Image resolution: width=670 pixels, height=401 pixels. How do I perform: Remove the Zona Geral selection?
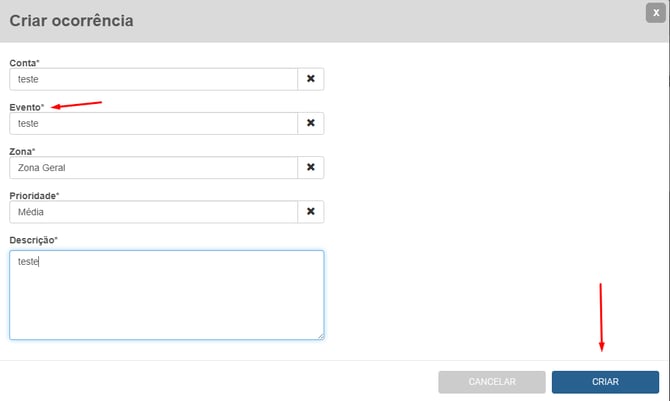pyautogui.click(x=310, y=168)
